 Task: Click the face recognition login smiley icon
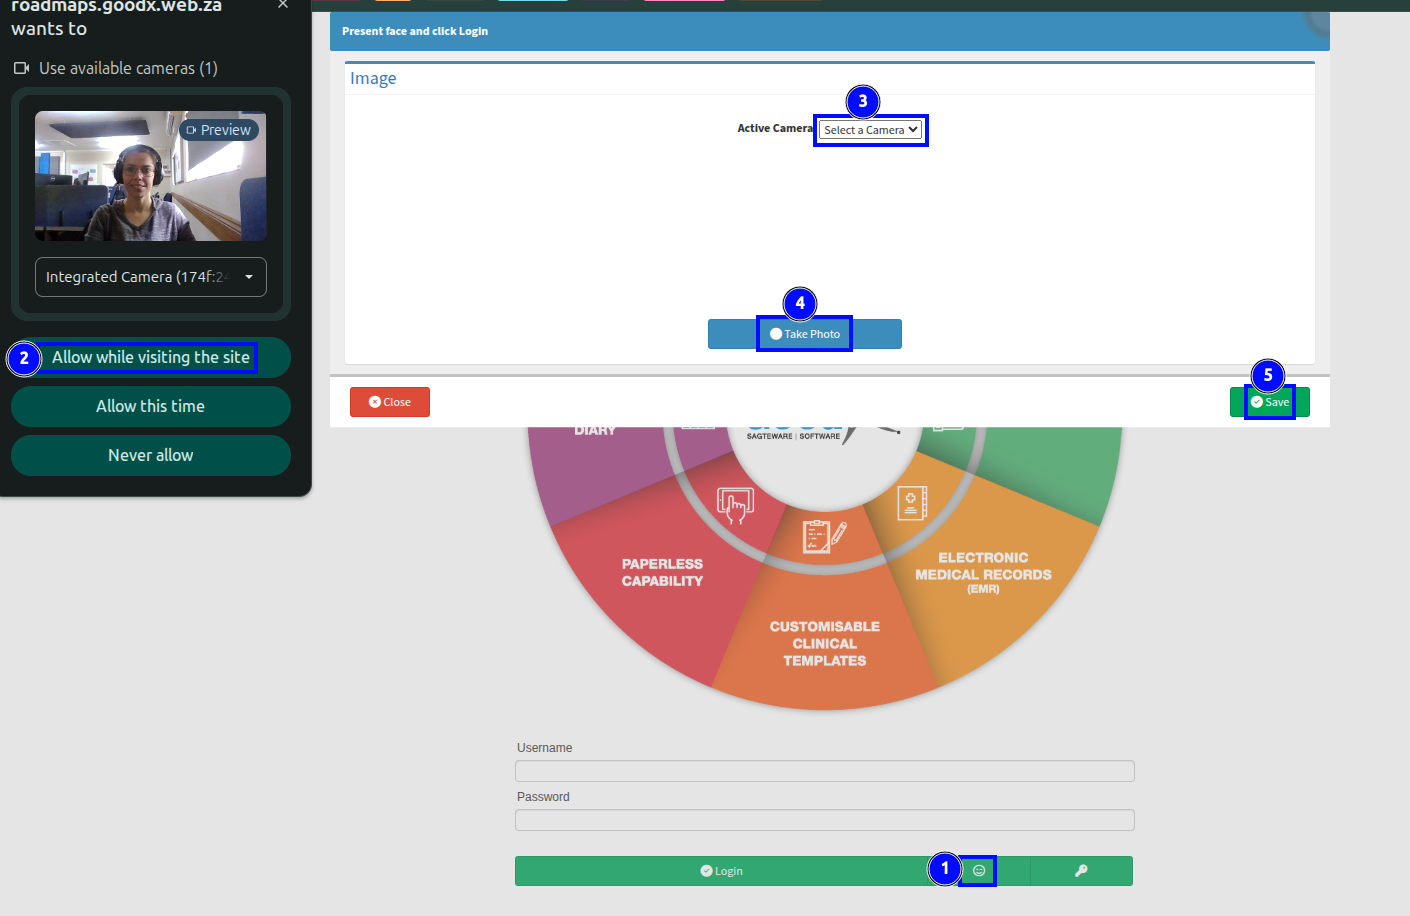point(979,871)
